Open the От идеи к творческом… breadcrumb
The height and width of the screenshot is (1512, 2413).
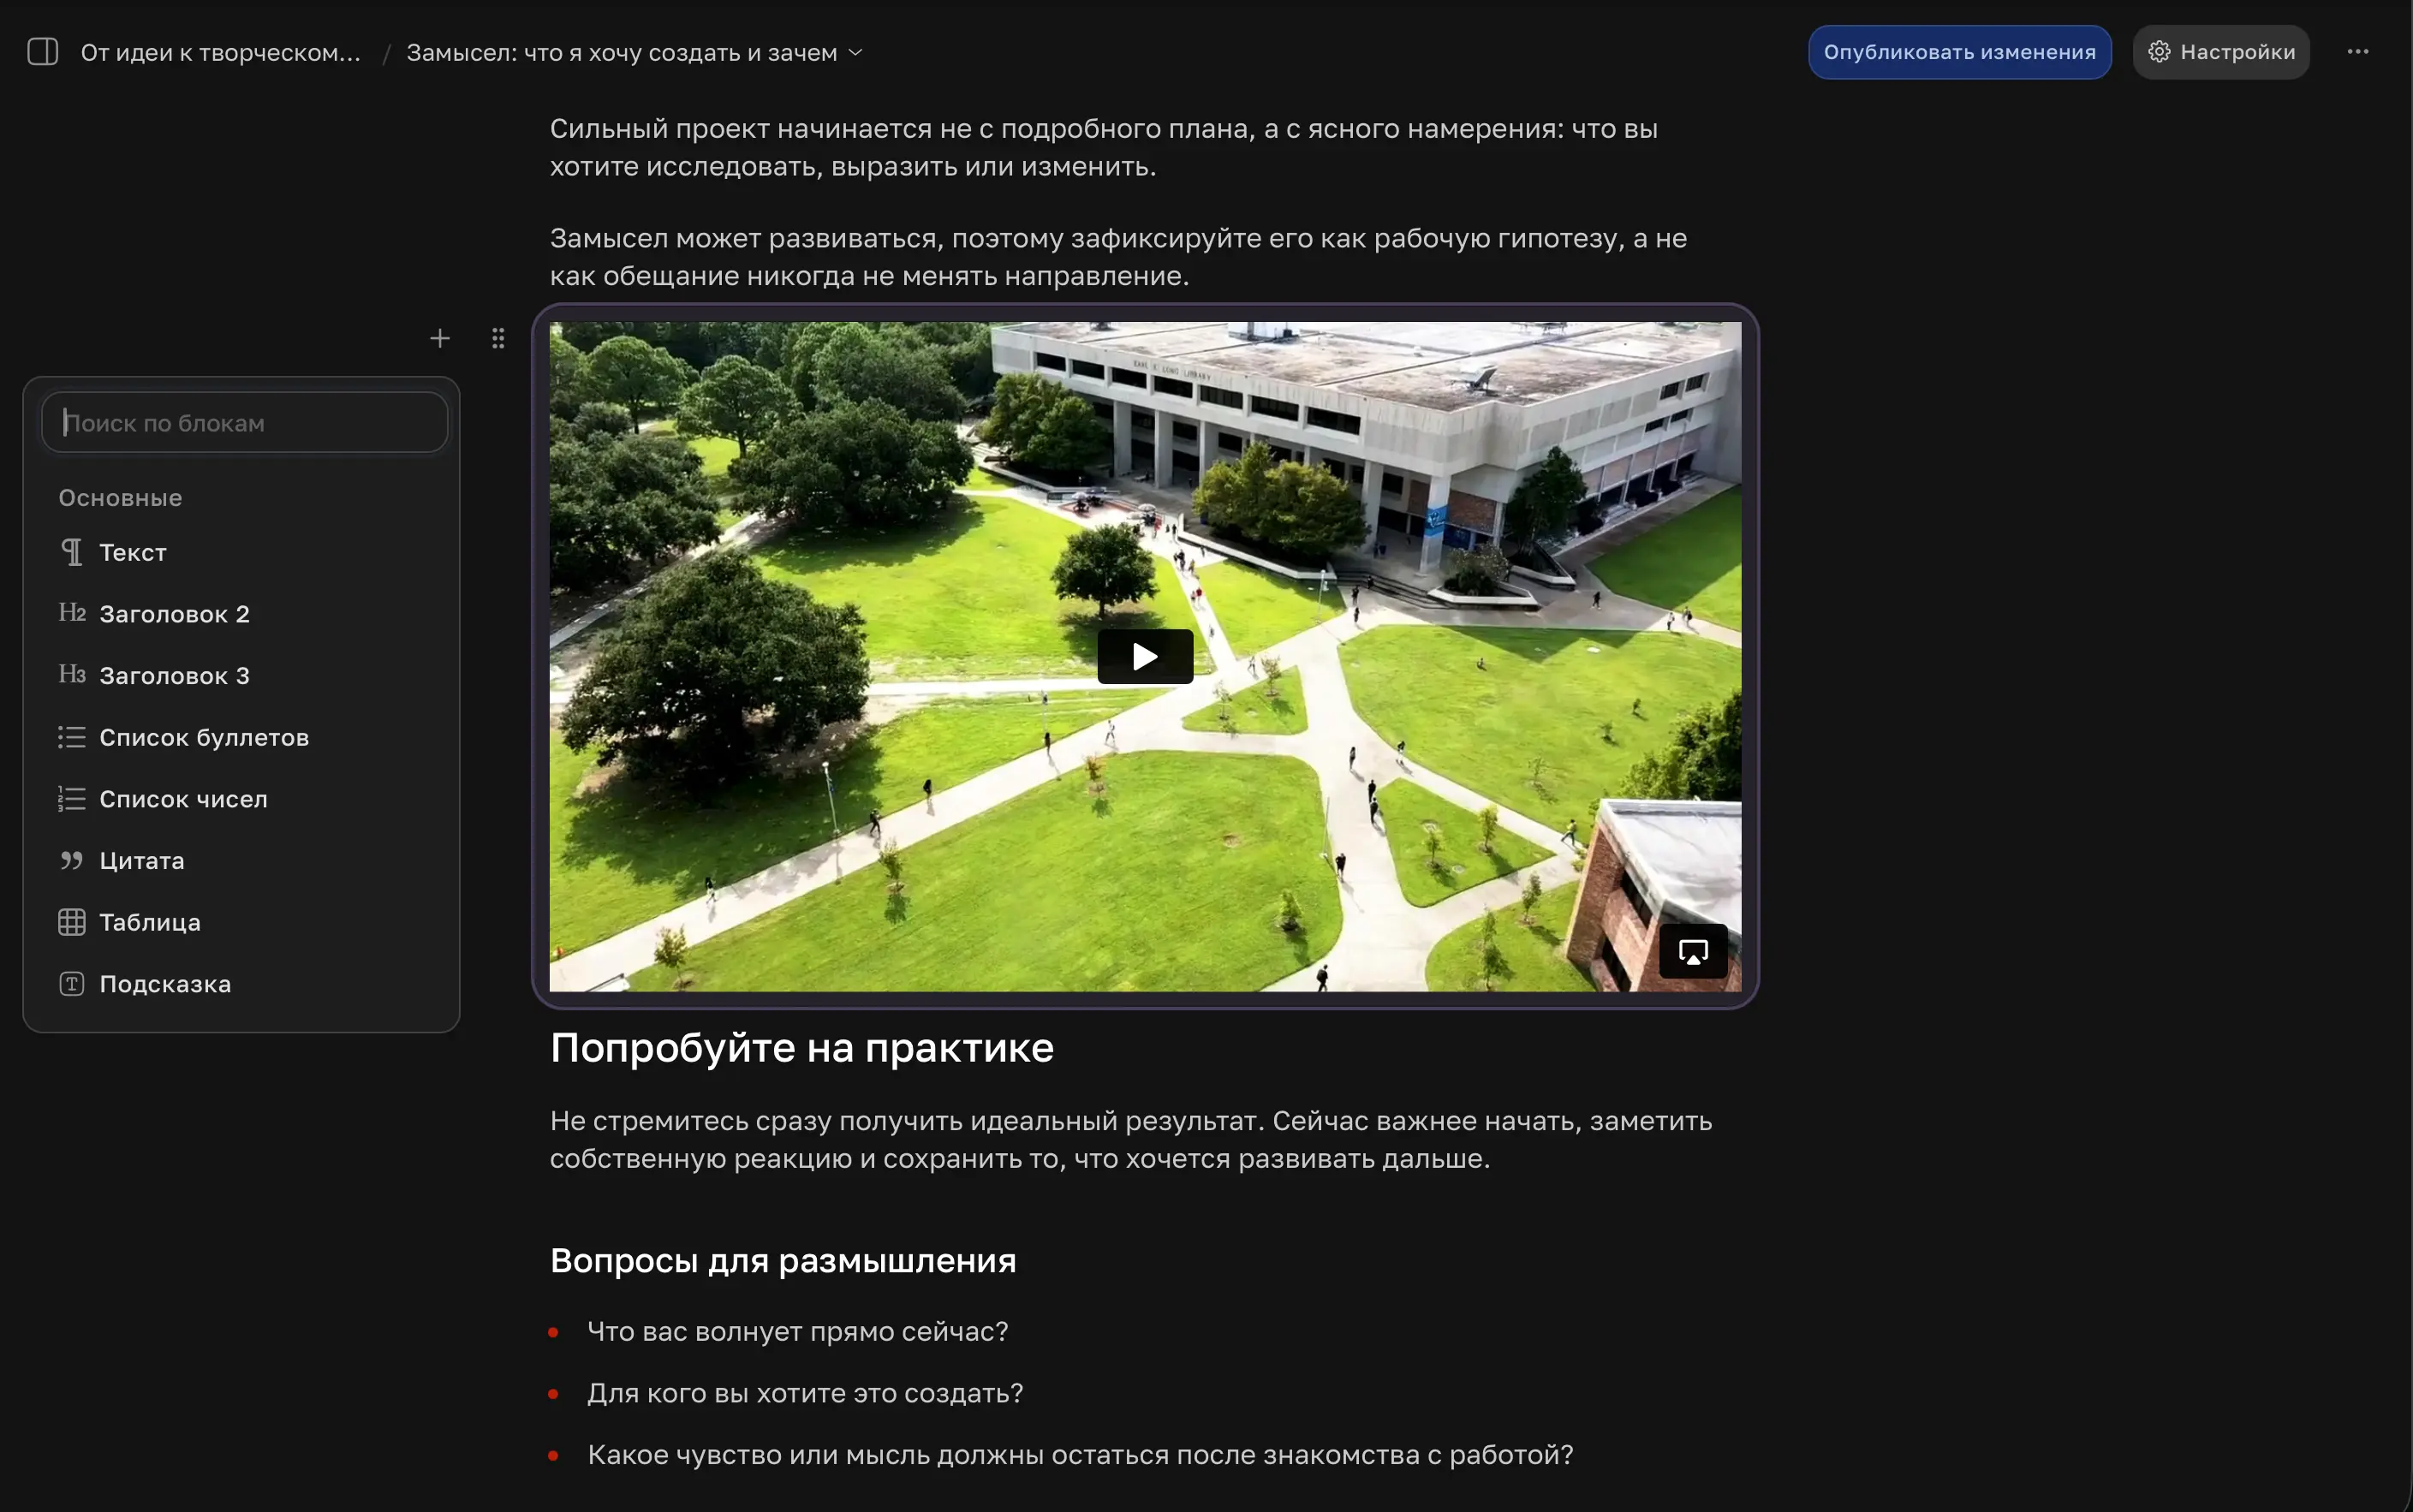[220, 53]
